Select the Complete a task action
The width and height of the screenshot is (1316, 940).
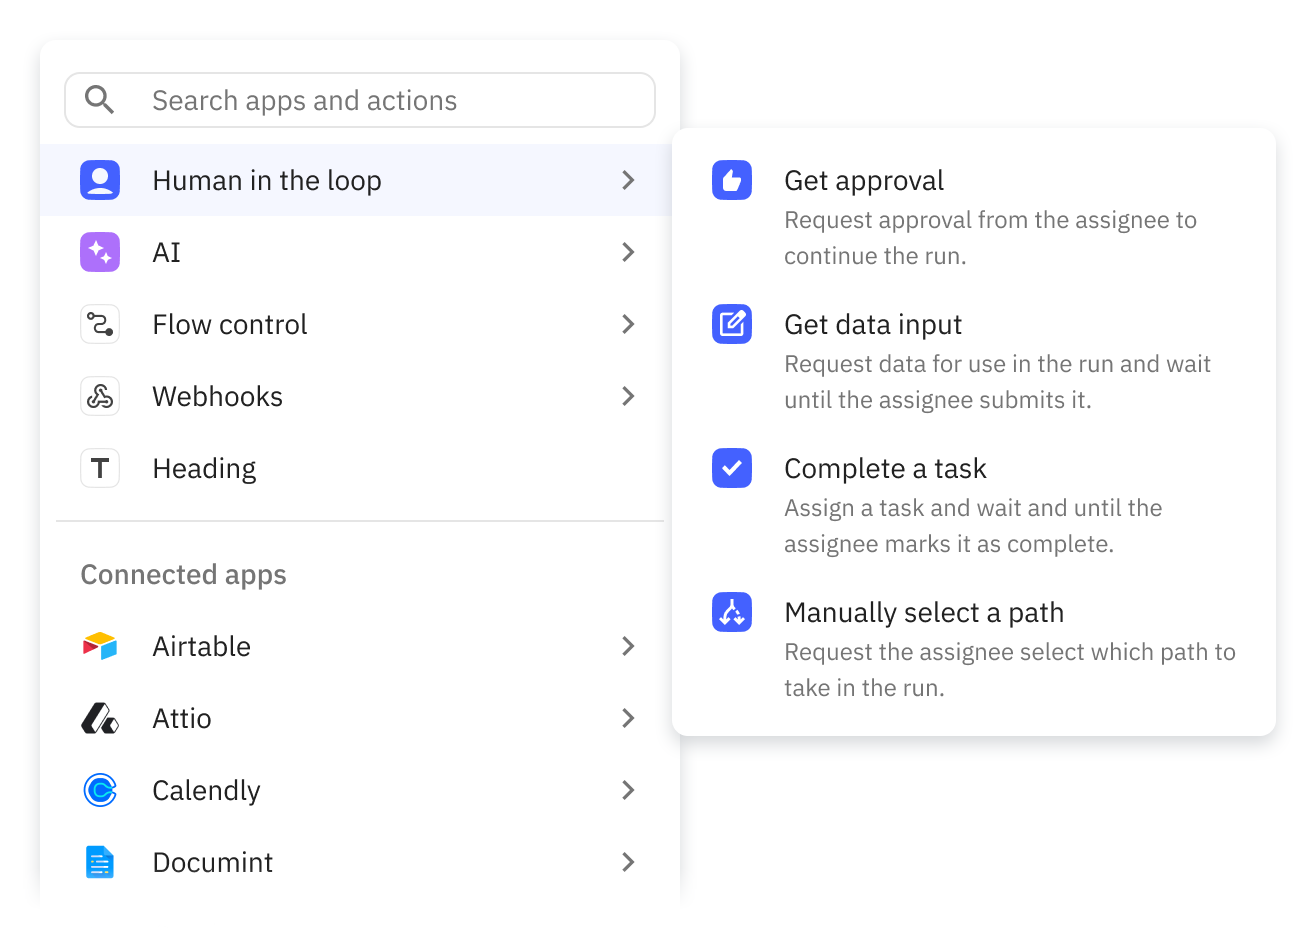pyautogui.click(x=885, y=469)
